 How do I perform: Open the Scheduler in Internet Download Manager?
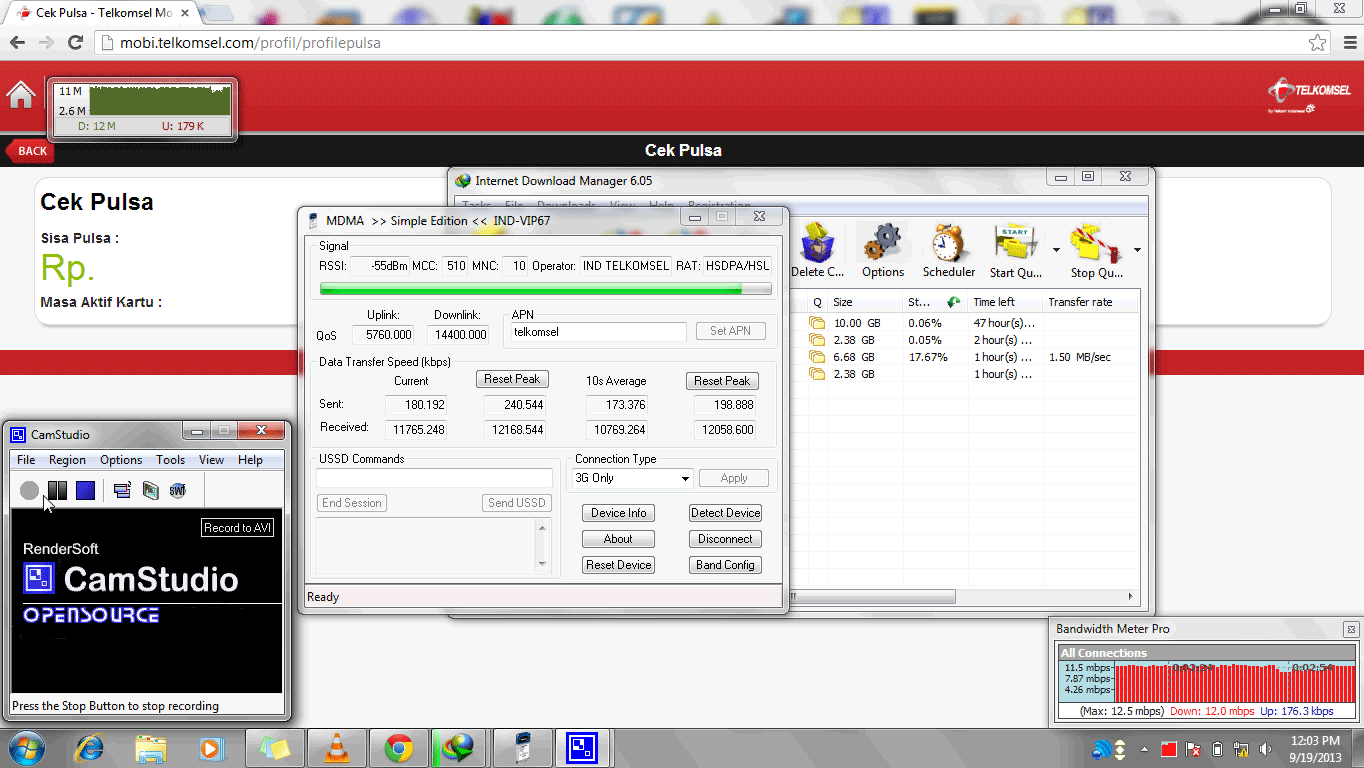[947, 243]
